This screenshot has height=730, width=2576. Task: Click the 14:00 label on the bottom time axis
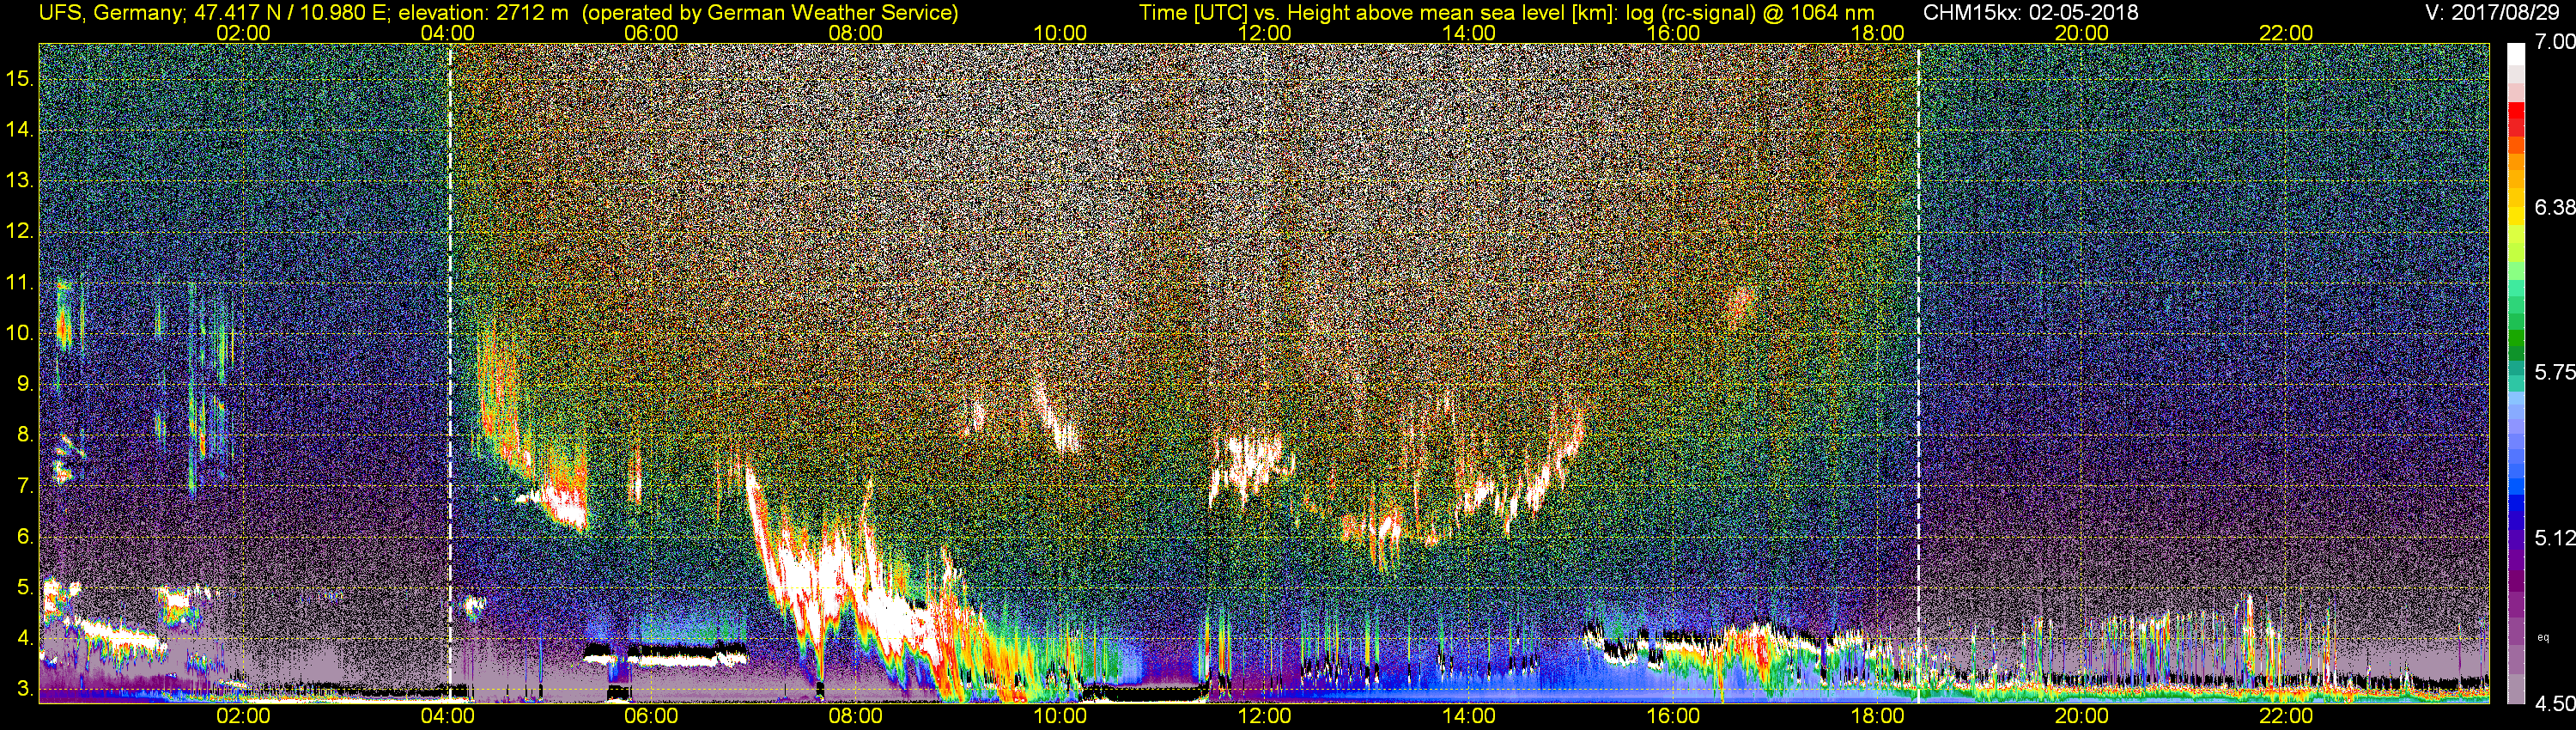click(x=1469, y=716)
